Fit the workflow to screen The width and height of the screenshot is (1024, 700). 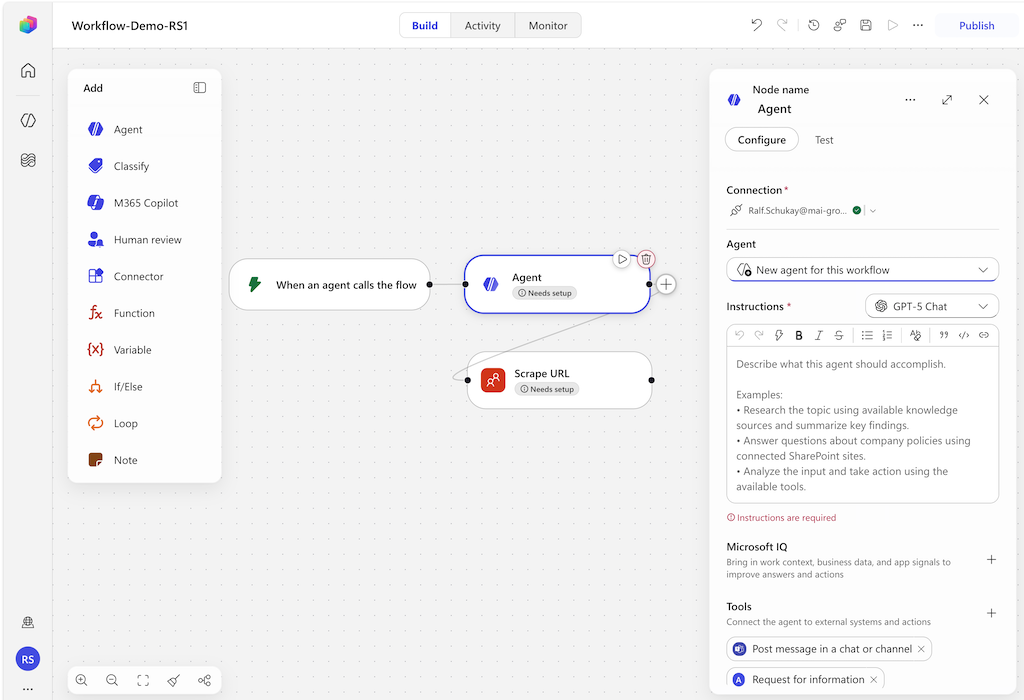point(143,680)
